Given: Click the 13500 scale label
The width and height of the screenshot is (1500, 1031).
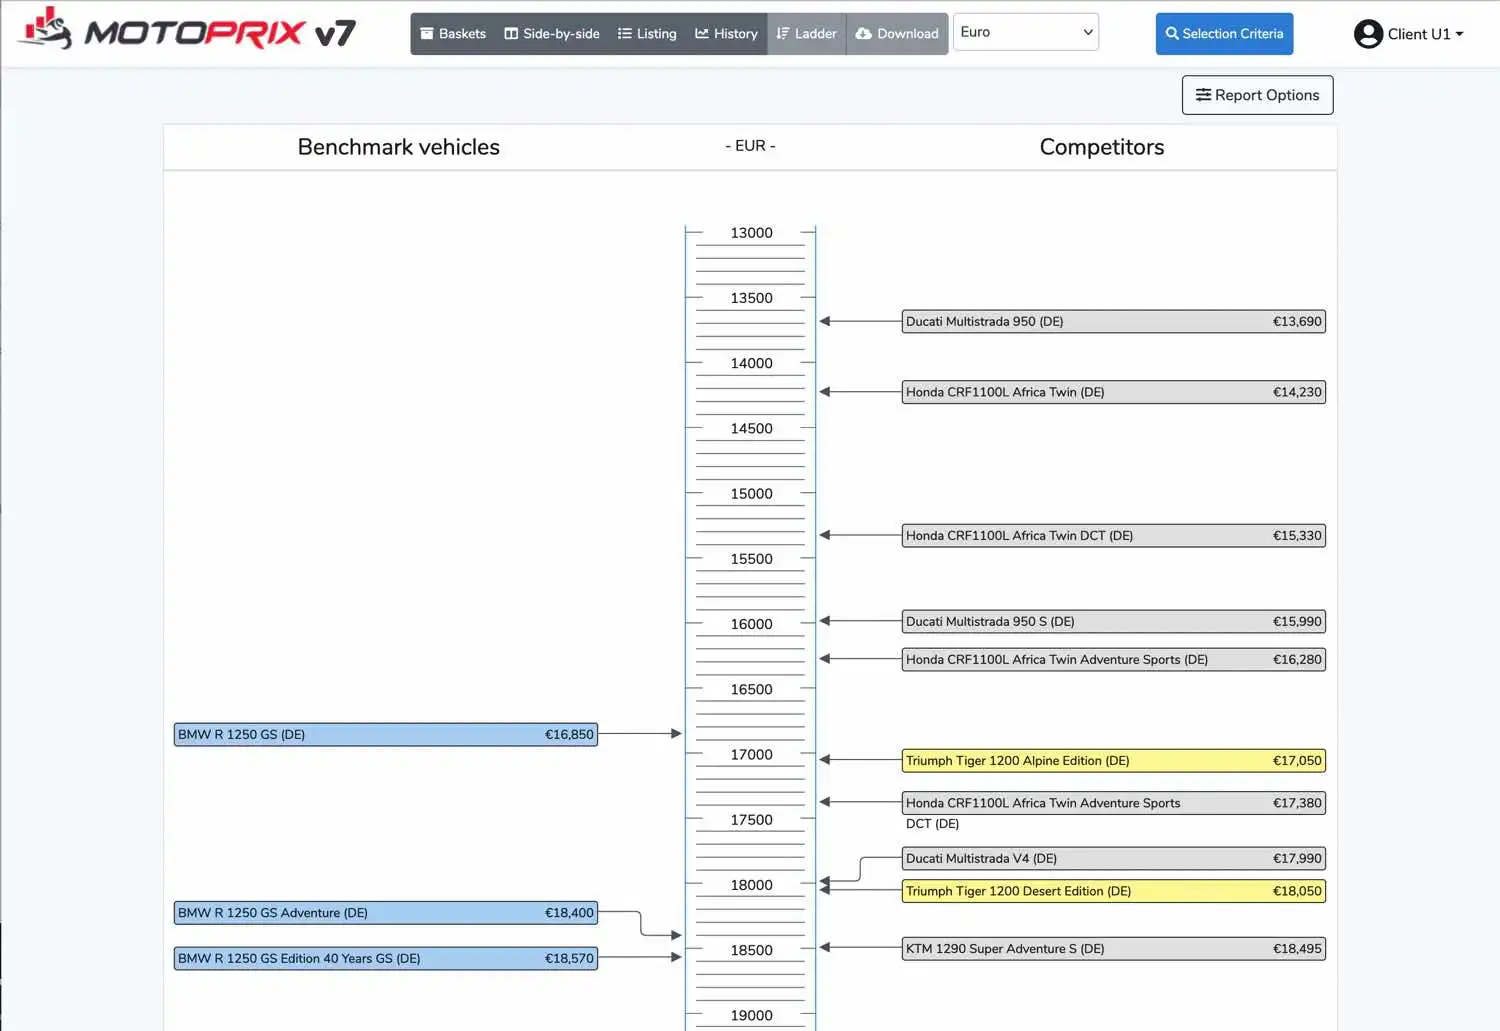Looking at the screenshot, I should pyautogui.click(x=751, y=298).
